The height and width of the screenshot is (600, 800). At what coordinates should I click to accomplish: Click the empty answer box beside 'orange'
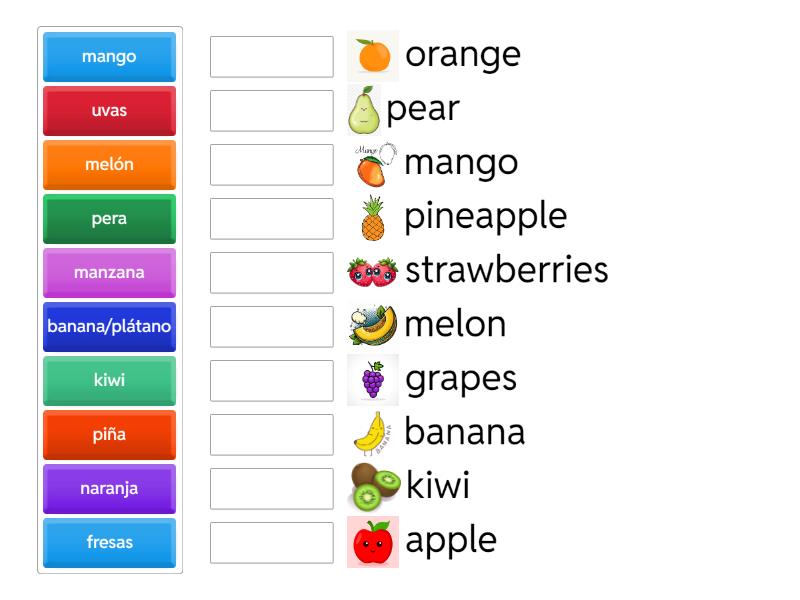pyautogui.click(x=271, y=57)
